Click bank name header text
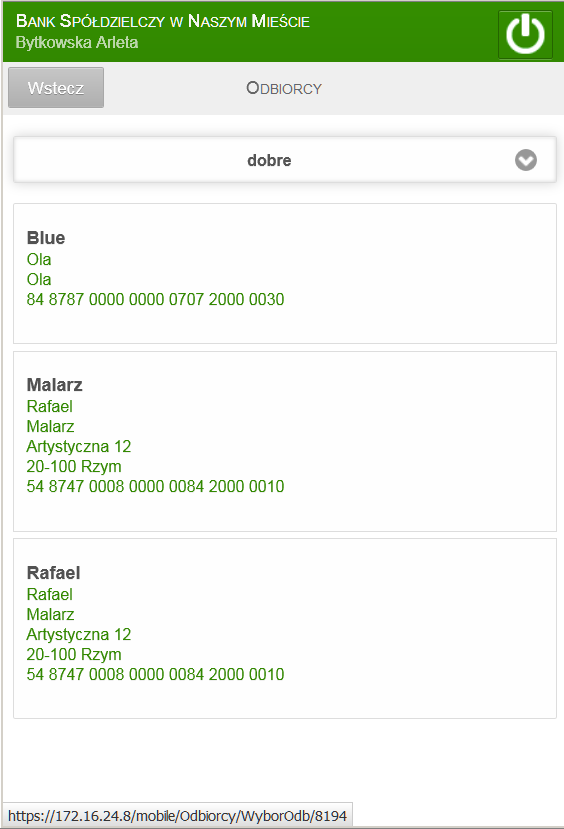 [x=163, y=21]
